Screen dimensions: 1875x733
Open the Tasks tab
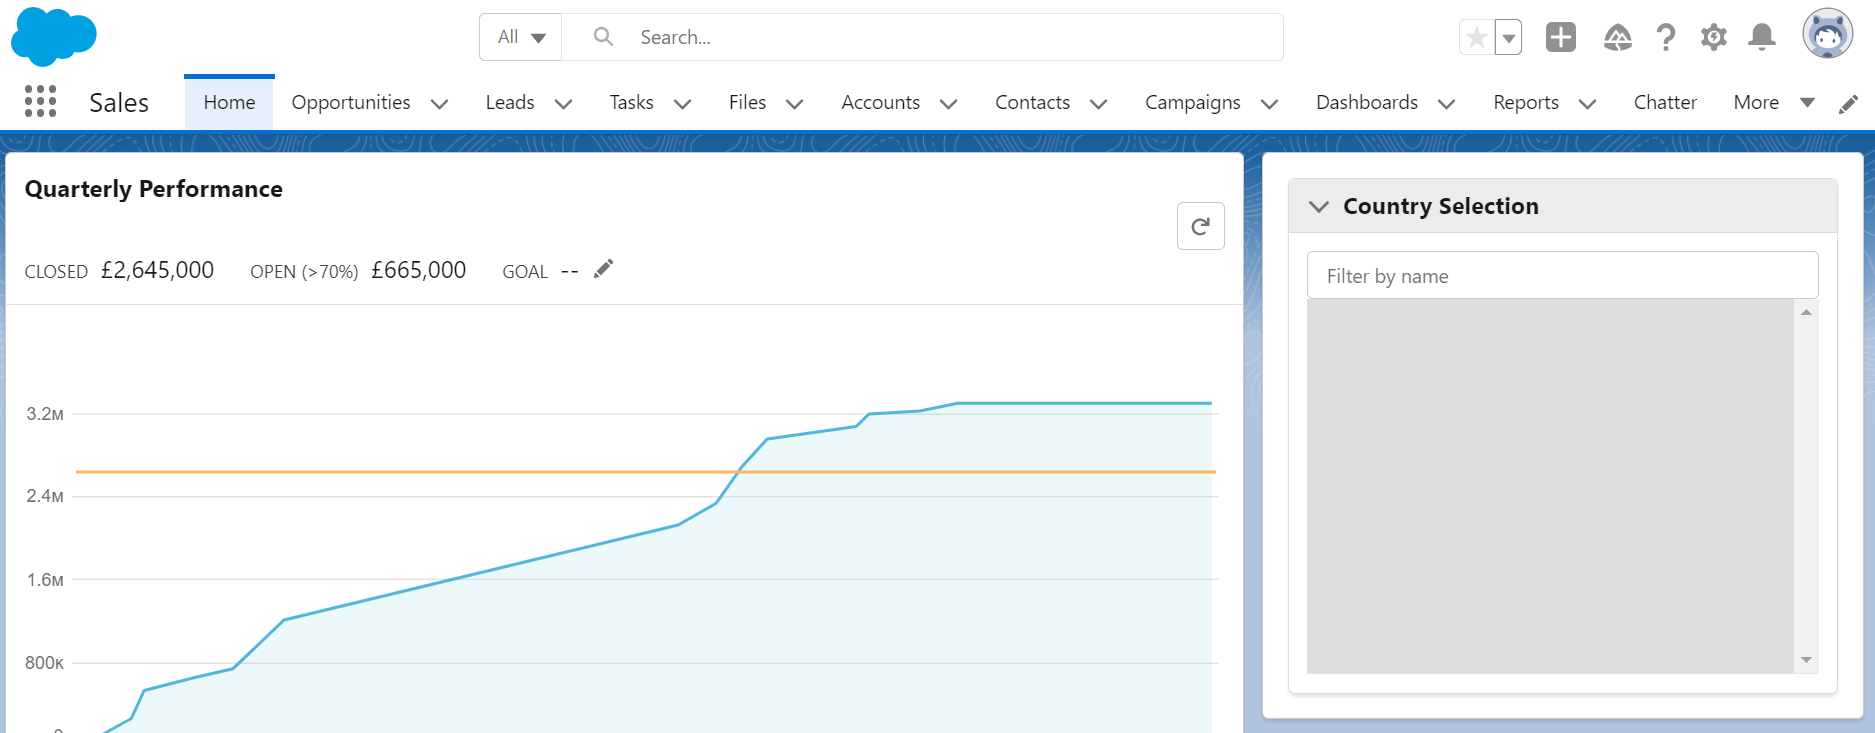coord(631,102)
